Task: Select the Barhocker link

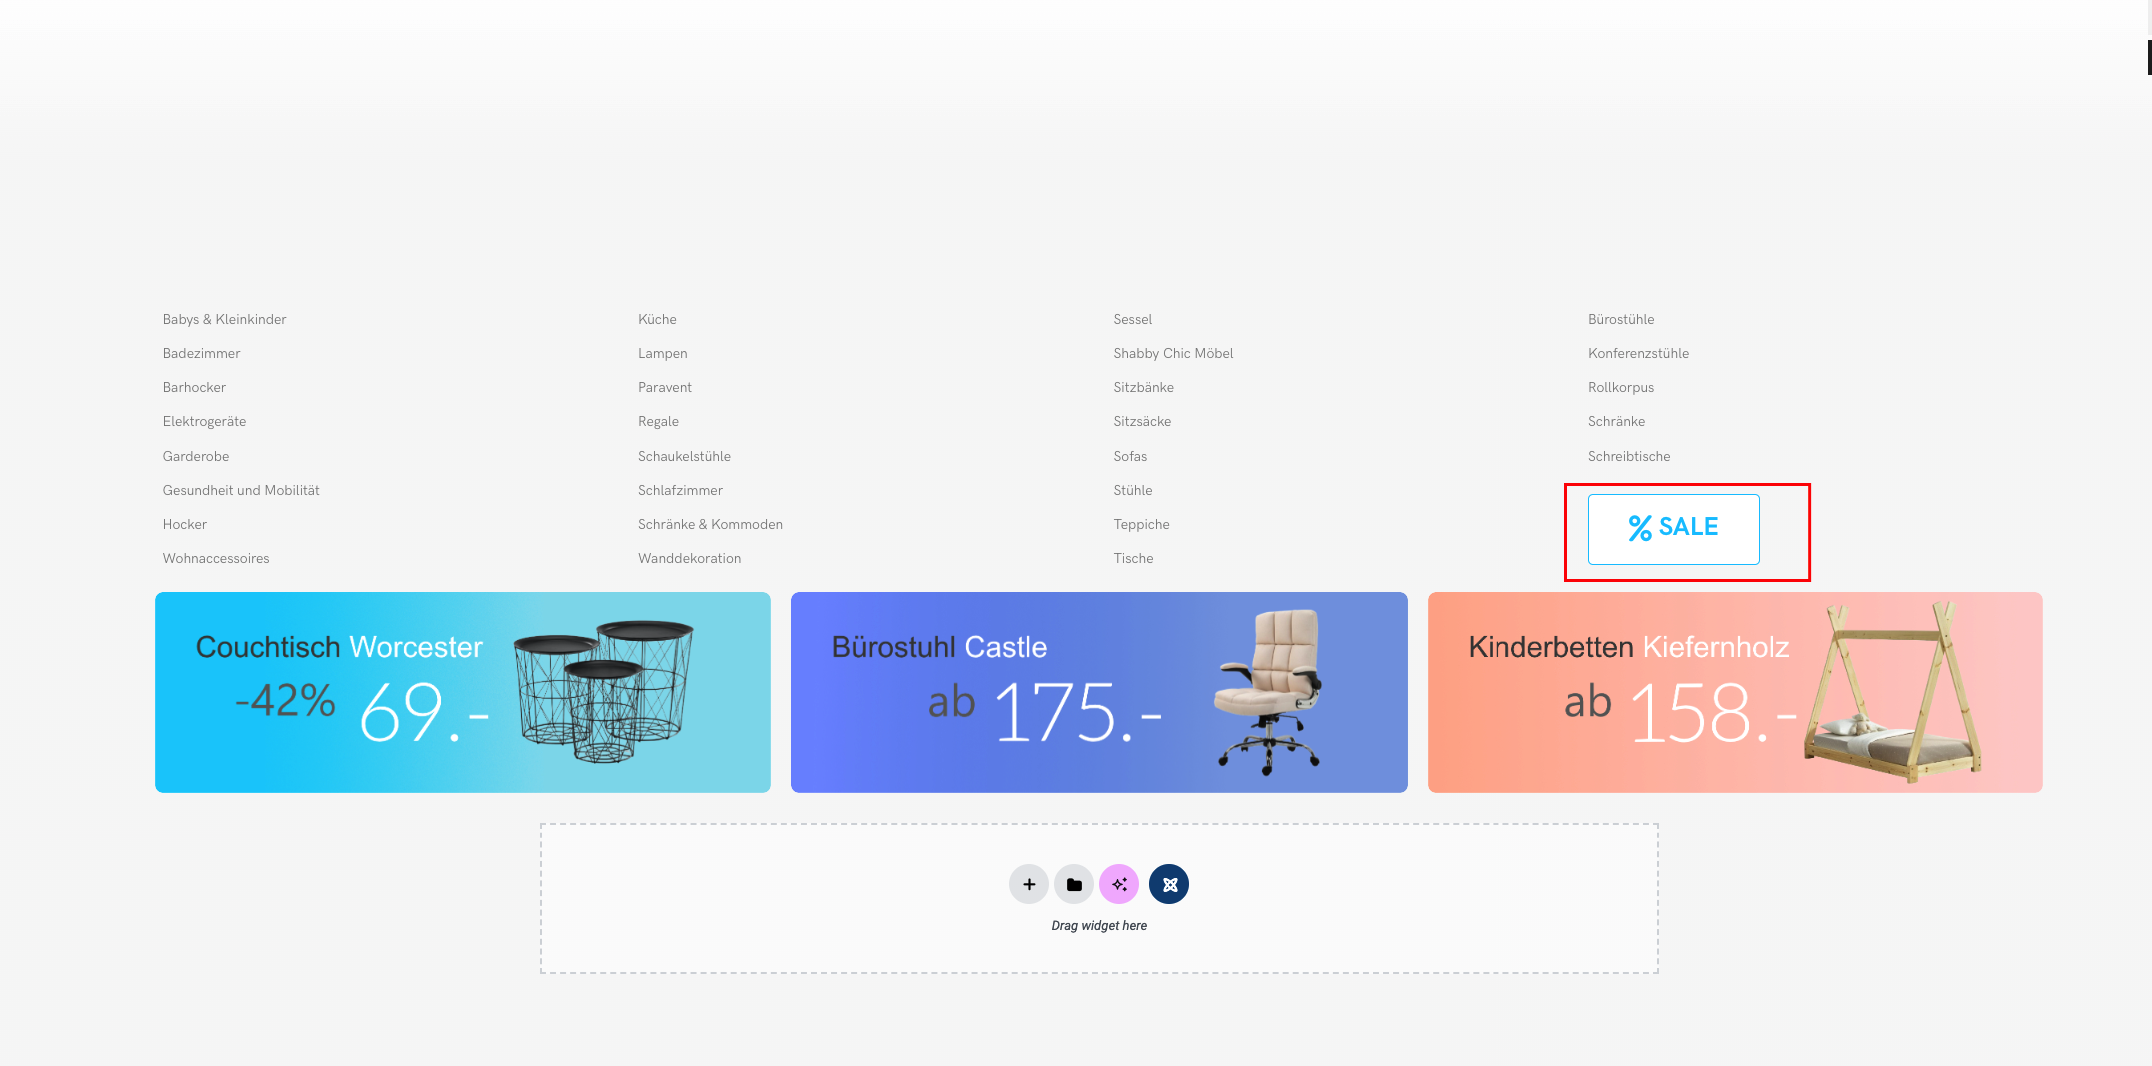Action: [194, 387]
